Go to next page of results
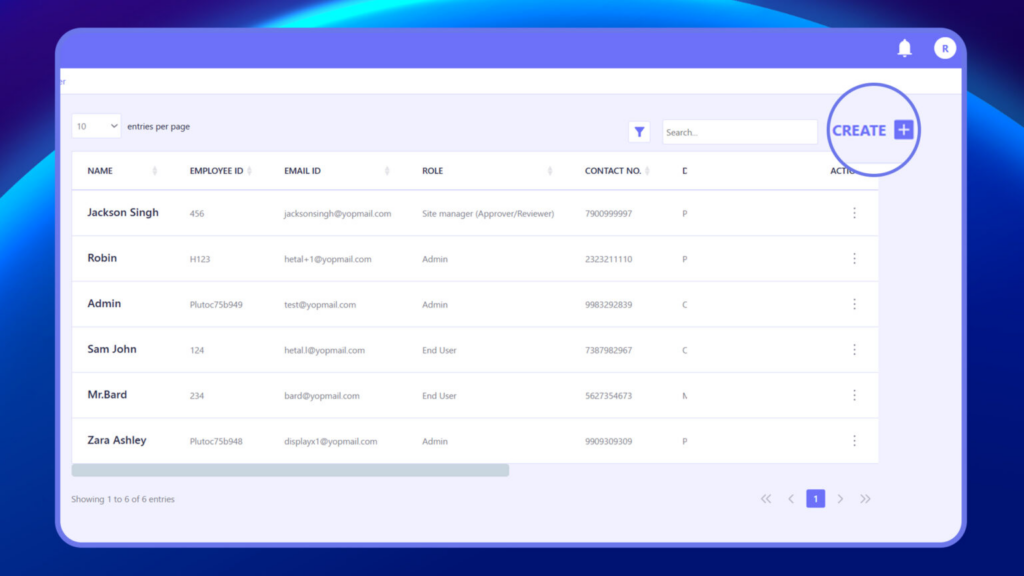 pos(840,499)
